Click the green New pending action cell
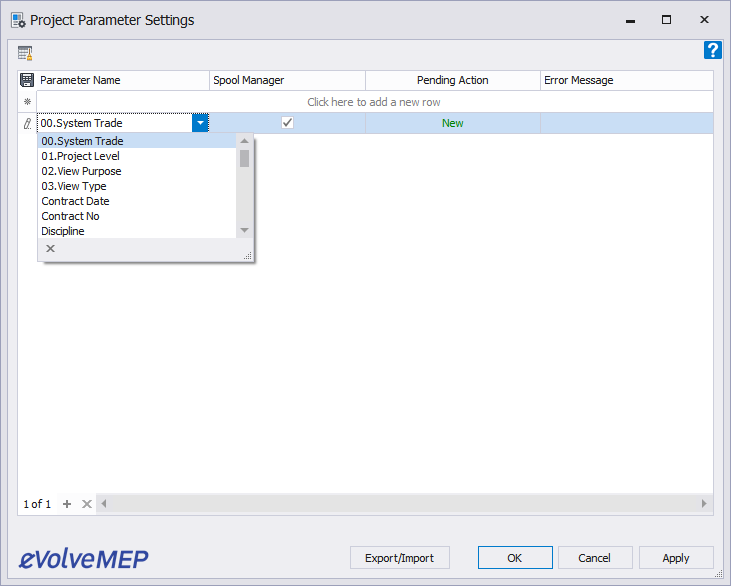This screenshot has width=731, height=586. 453,123
